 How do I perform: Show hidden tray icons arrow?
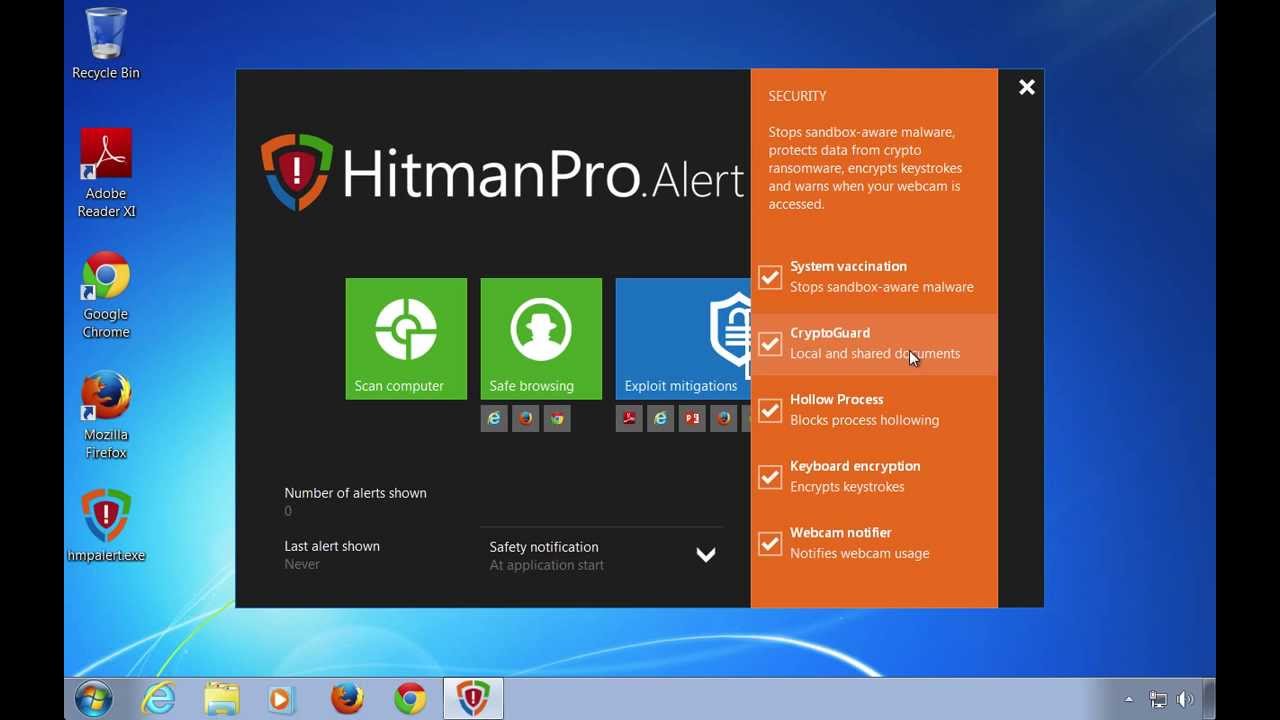point(1129,700)
